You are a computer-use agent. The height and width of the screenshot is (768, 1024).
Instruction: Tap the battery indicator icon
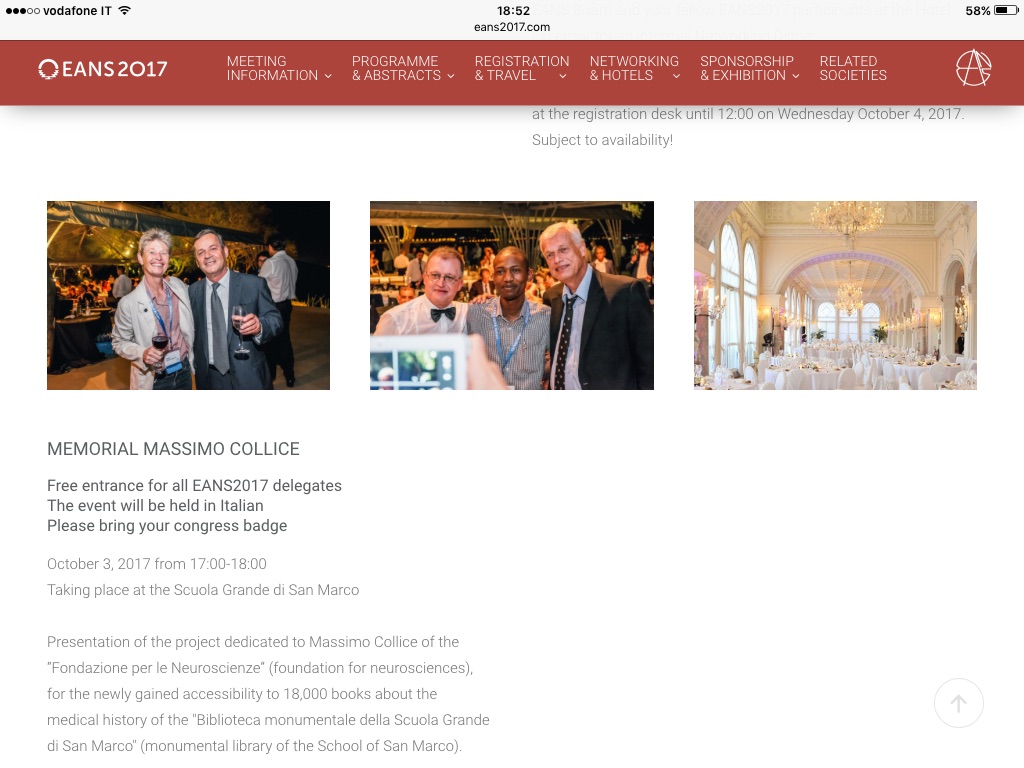click(1006, 10)
